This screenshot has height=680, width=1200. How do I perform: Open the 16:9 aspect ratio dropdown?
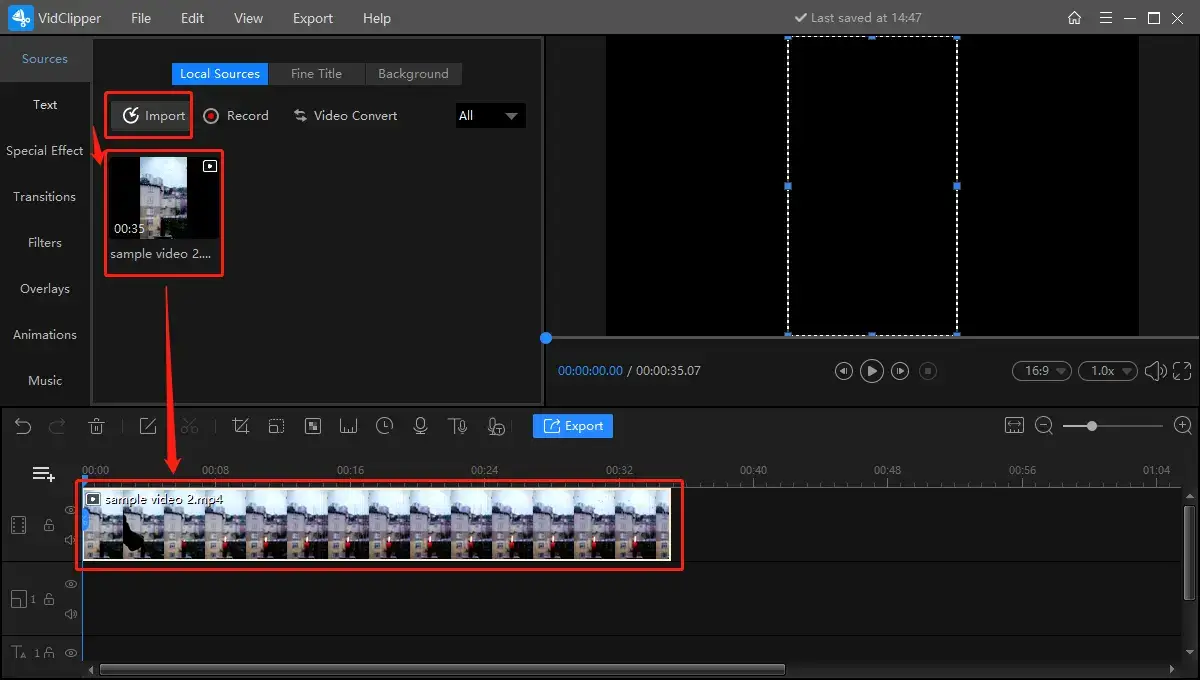pyautogui.click(x=1041, y=371)
